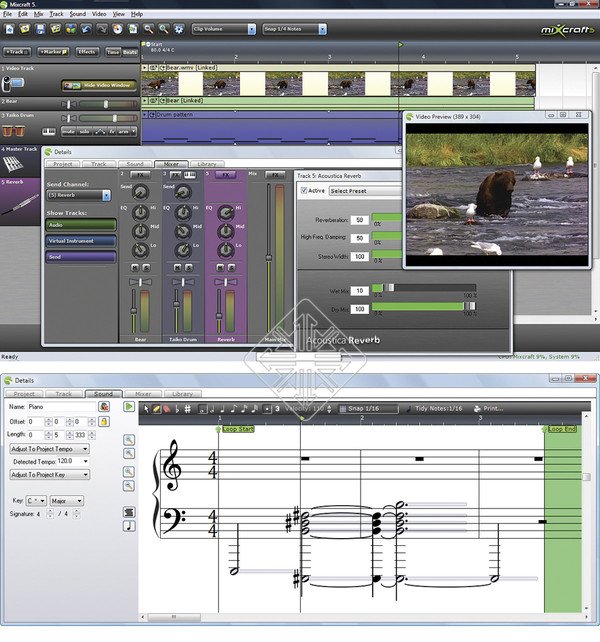Image resolution: width=600 pixels, height=642 pixels.
Task: Click the green play button in Sound panel
Action: pyautogui.click(x=129, y=407)
